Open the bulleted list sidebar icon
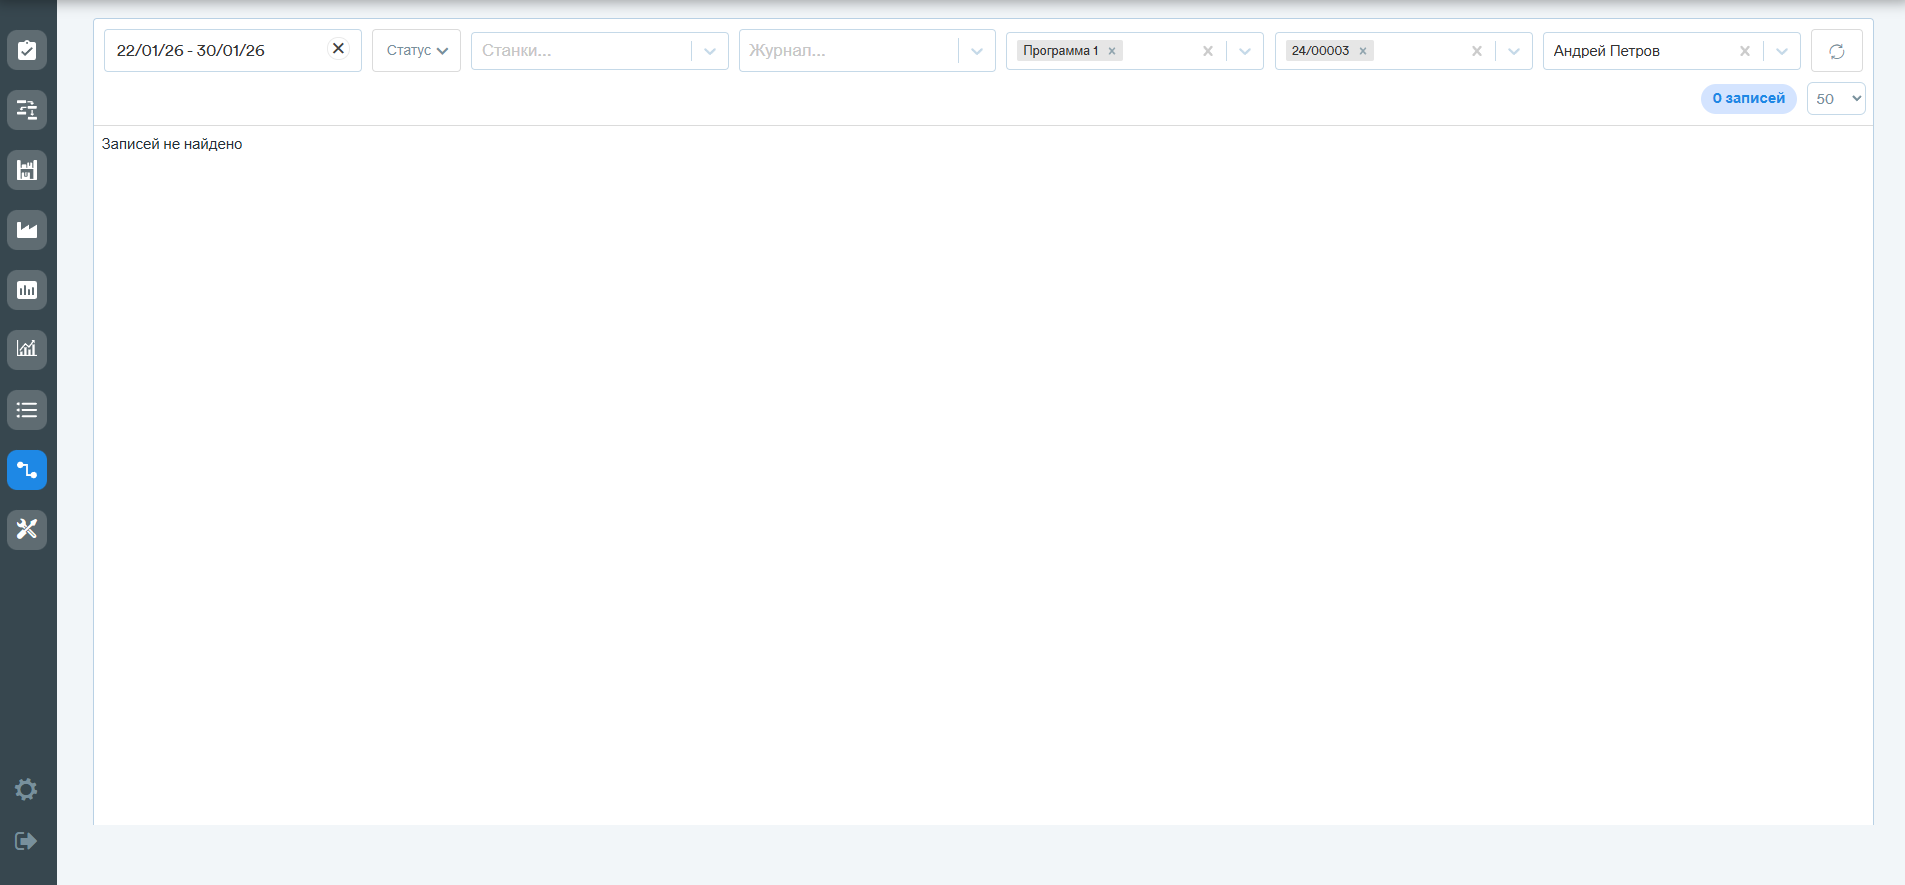This screenshot has width=1905, height=885. (27, 410)
